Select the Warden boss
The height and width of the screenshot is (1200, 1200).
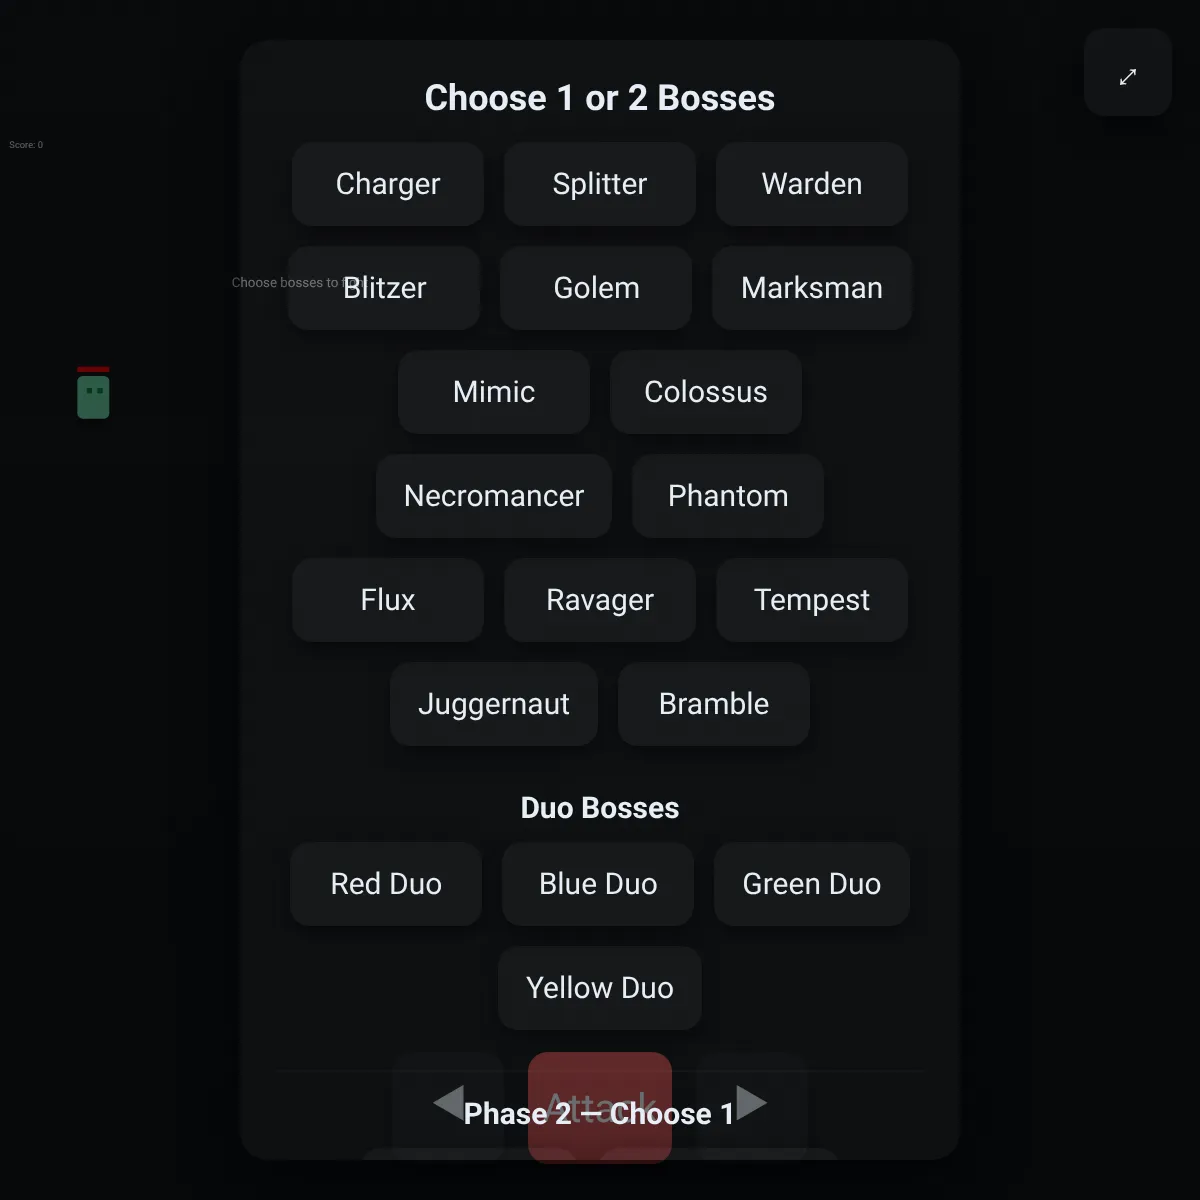coord(812,184)
